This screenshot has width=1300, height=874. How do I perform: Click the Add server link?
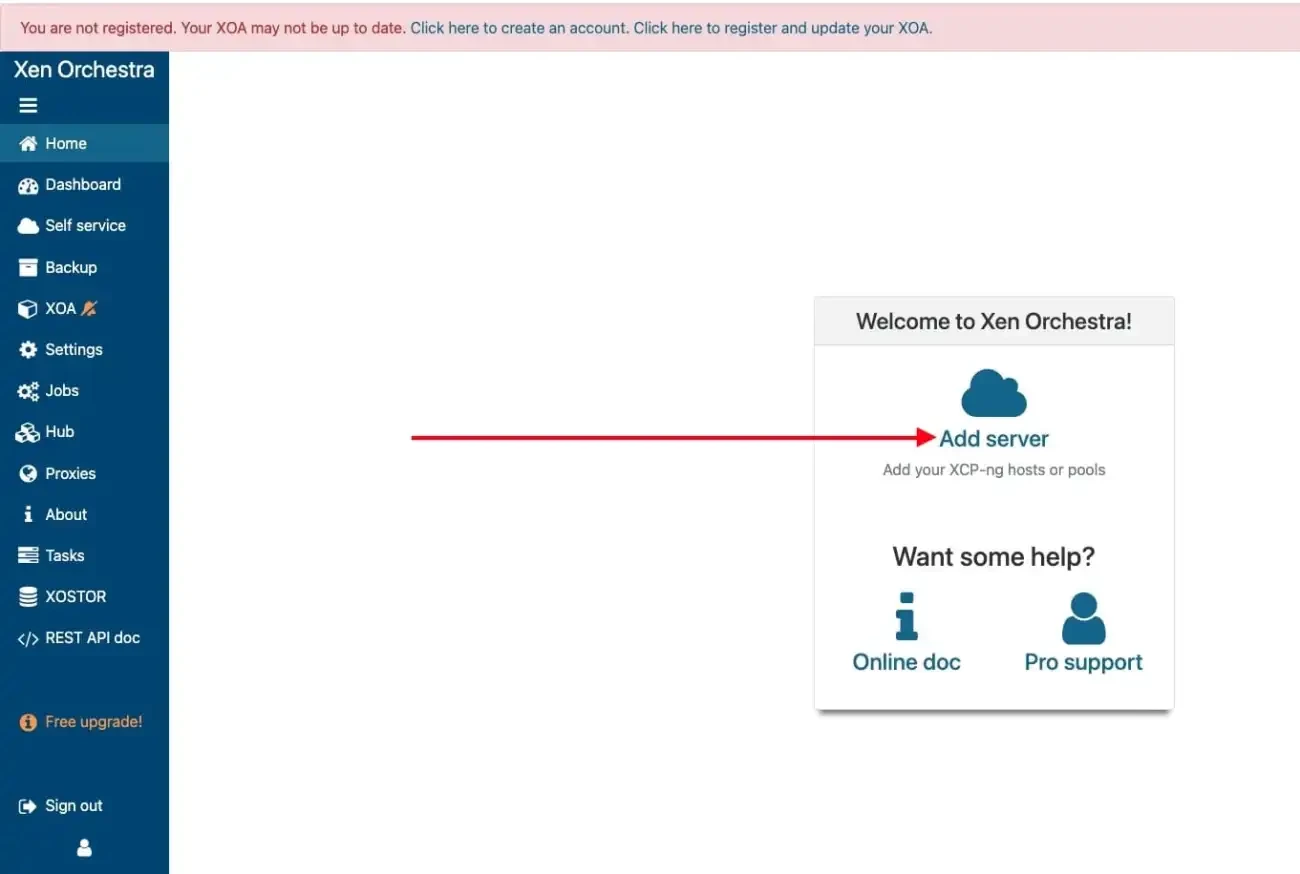994,439
